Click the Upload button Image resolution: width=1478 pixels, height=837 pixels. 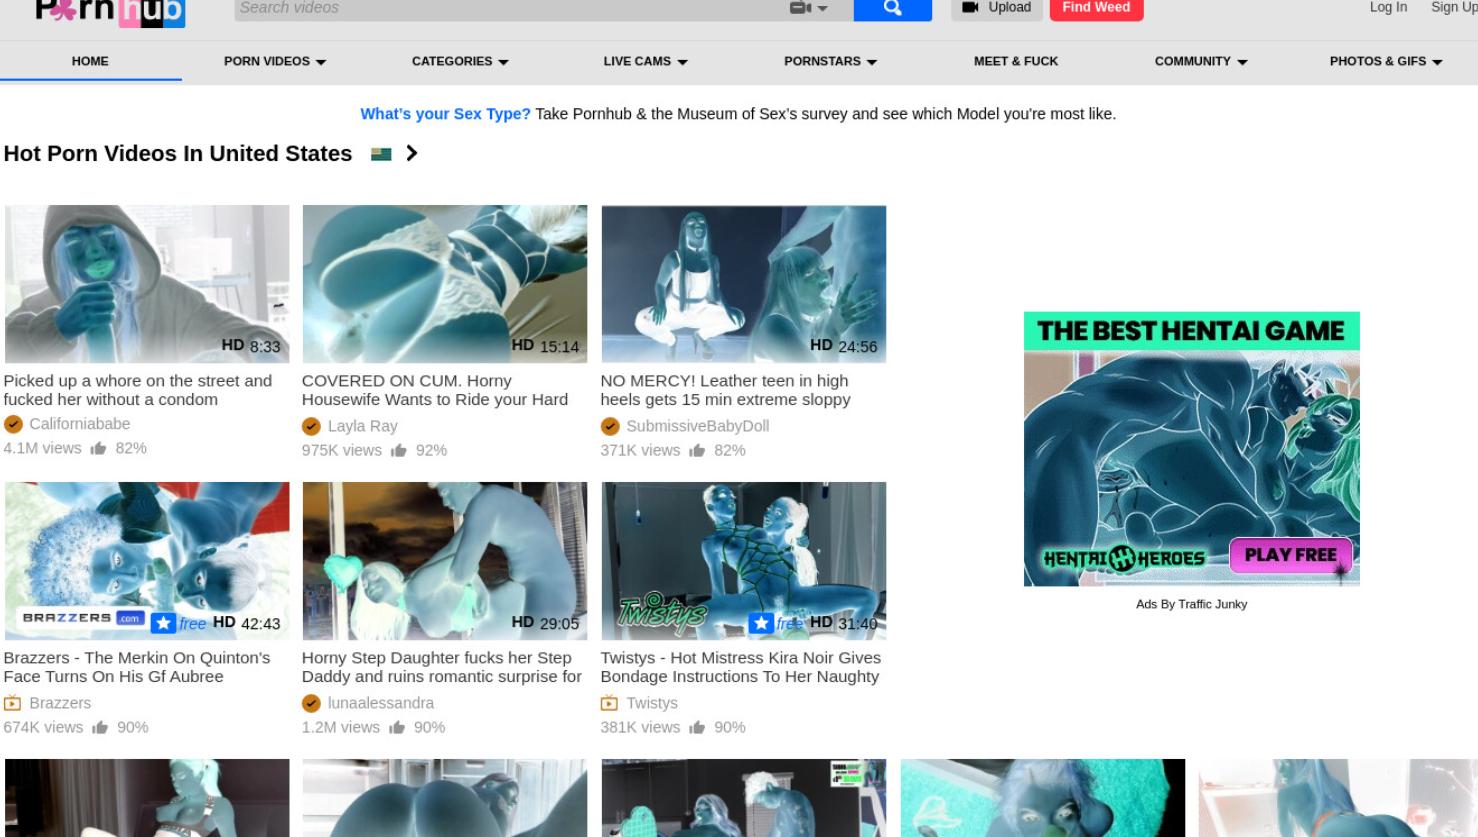click(x=997, y=8)
